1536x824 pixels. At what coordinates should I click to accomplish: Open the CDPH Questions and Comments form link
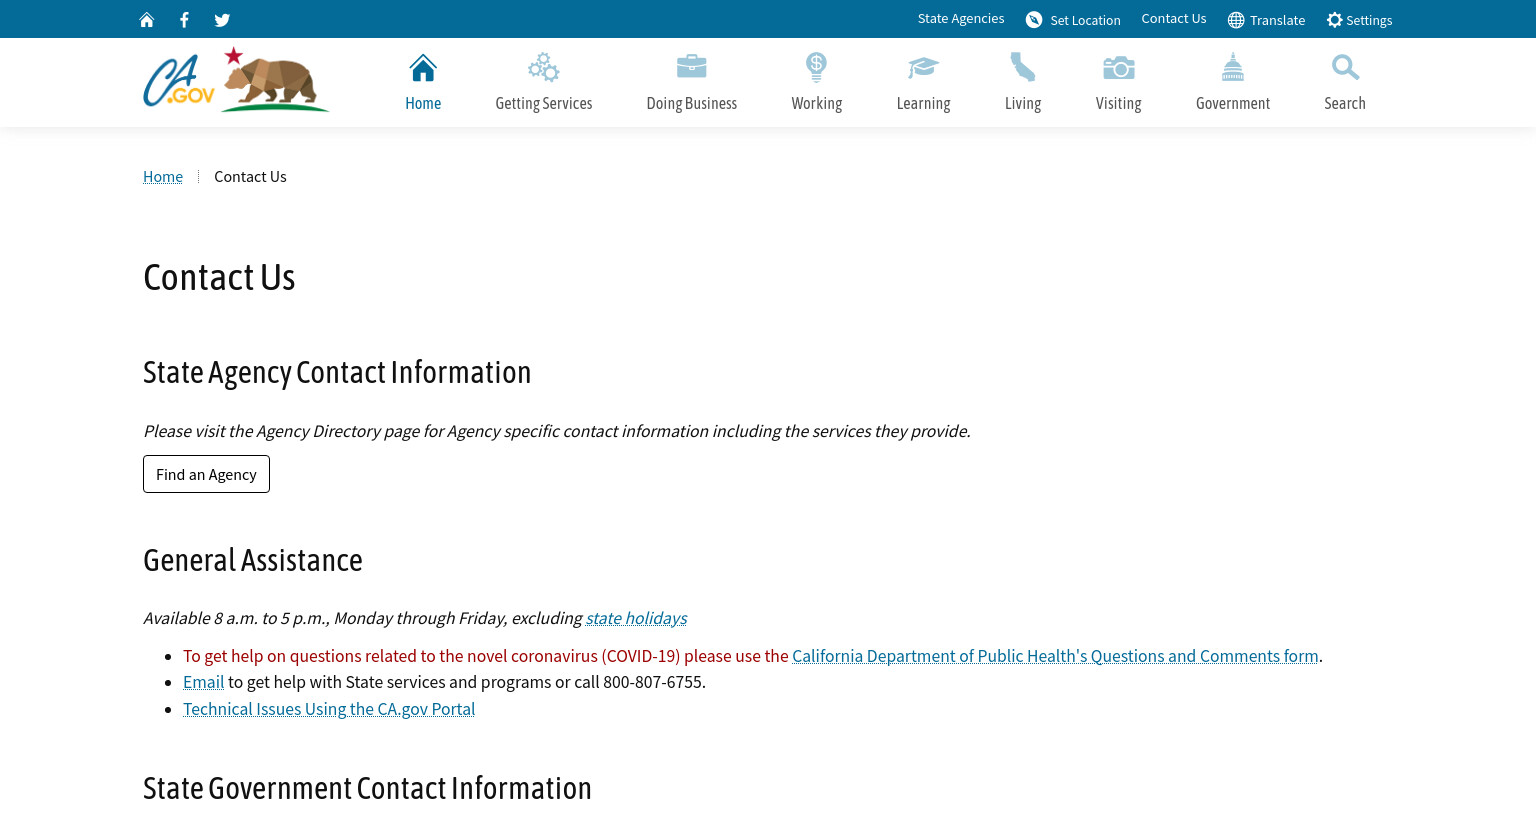tap(1055, 656)
